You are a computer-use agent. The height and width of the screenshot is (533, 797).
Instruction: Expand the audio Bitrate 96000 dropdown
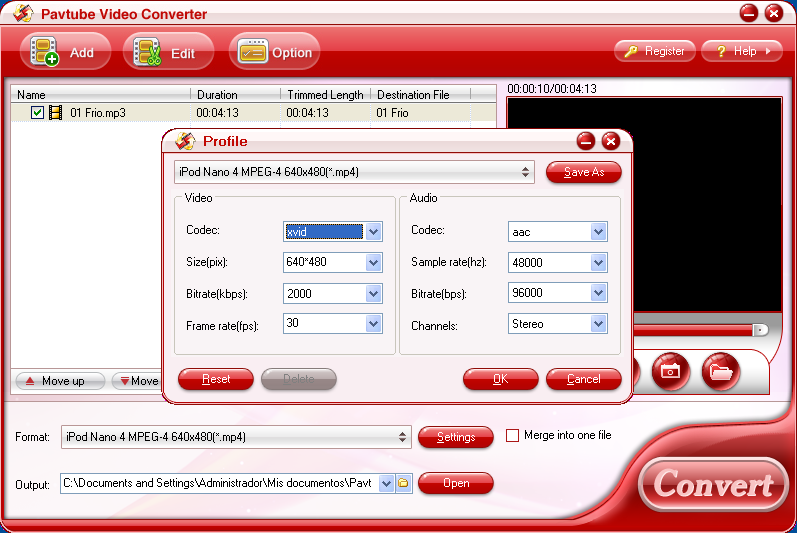click(599, 293)
